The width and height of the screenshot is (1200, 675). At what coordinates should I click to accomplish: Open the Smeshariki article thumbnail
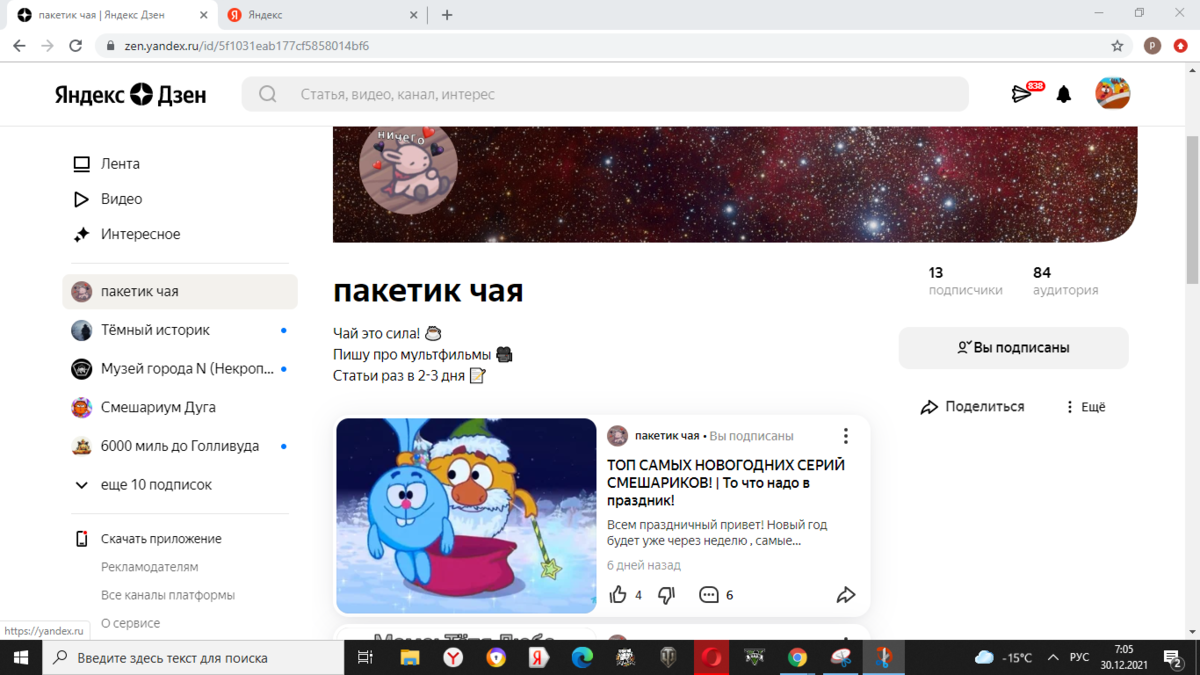click(466, 516)
